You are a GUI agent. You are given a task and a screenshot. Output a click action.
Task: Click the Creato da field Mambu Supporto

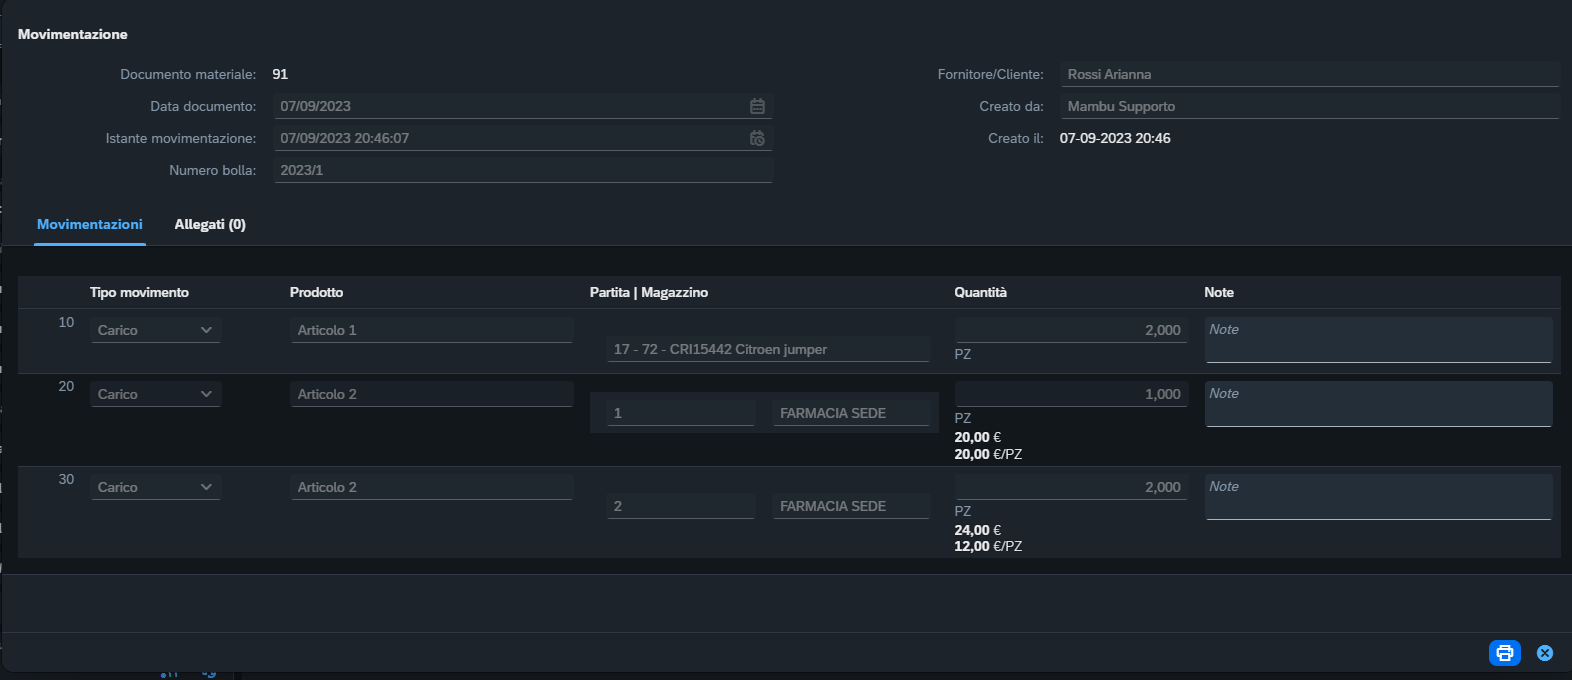1310,106
